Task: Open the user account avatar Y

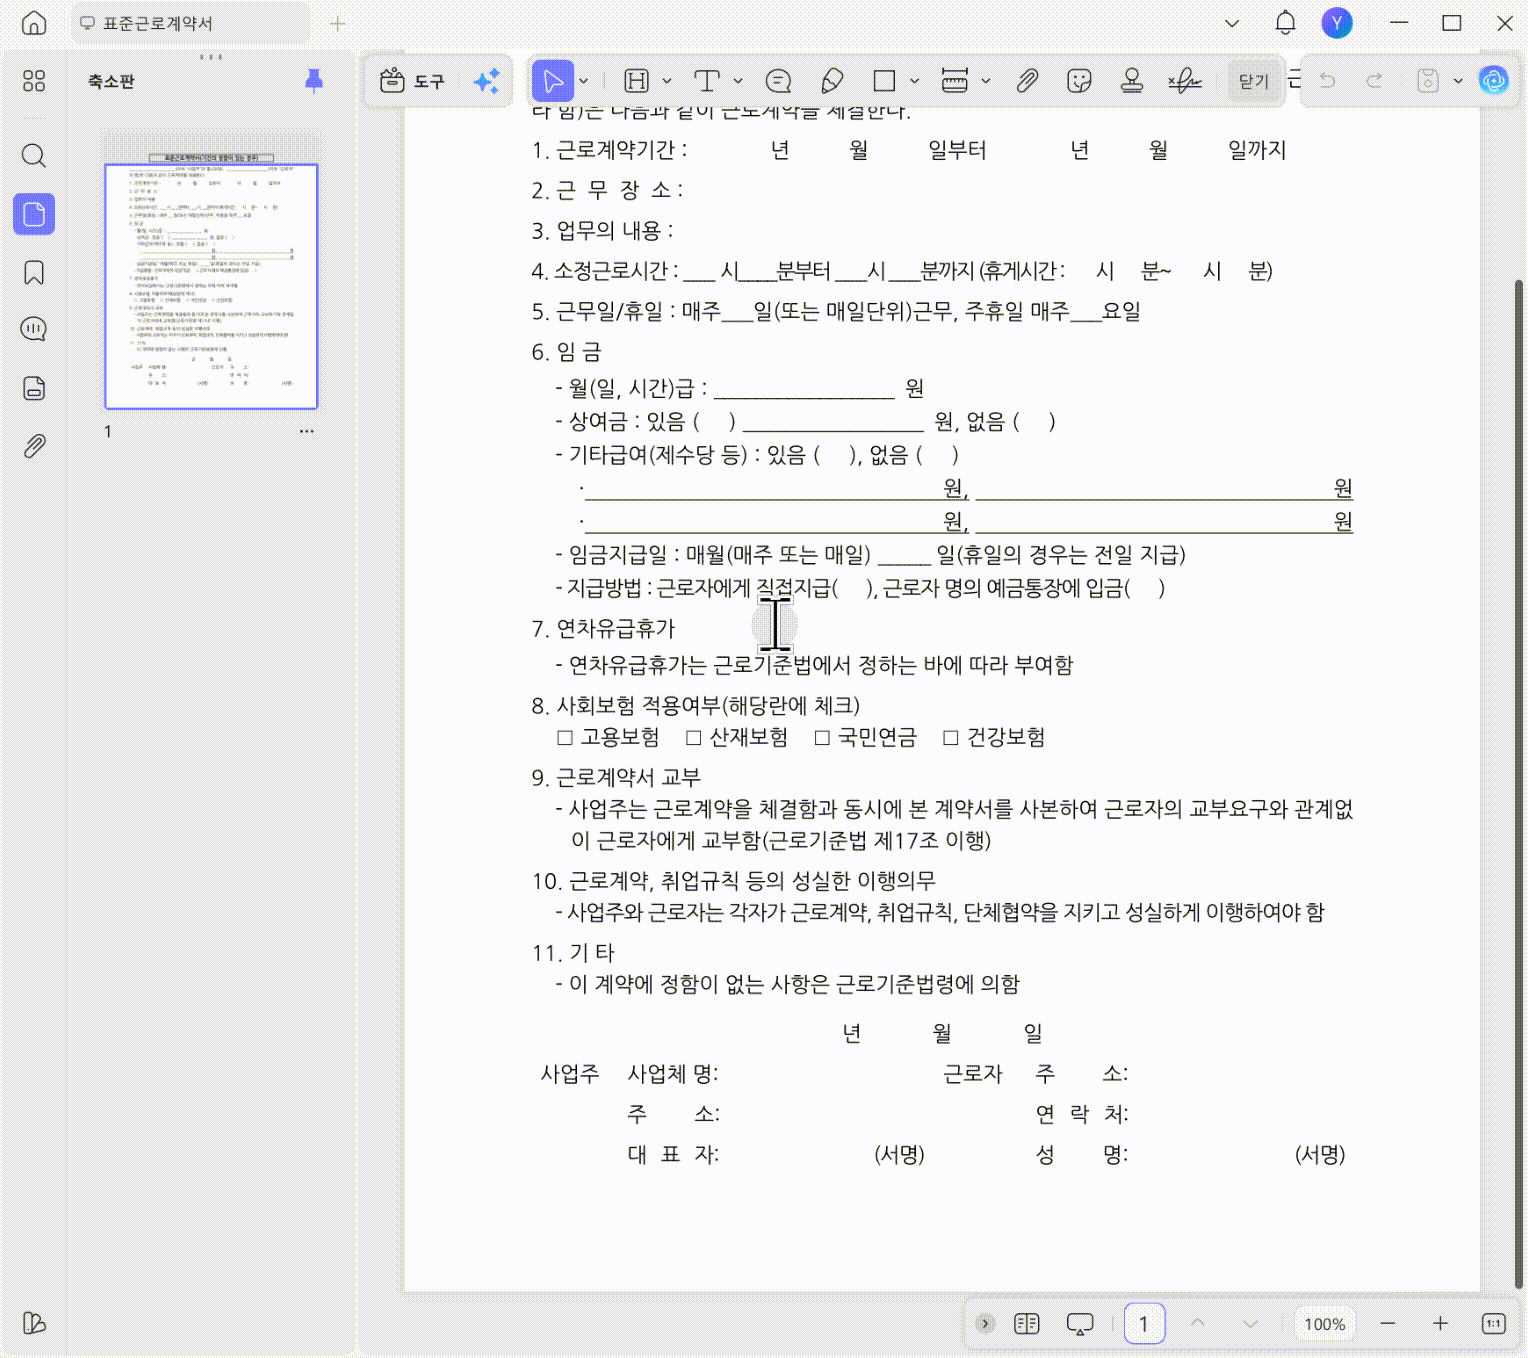Action: 1337,23
